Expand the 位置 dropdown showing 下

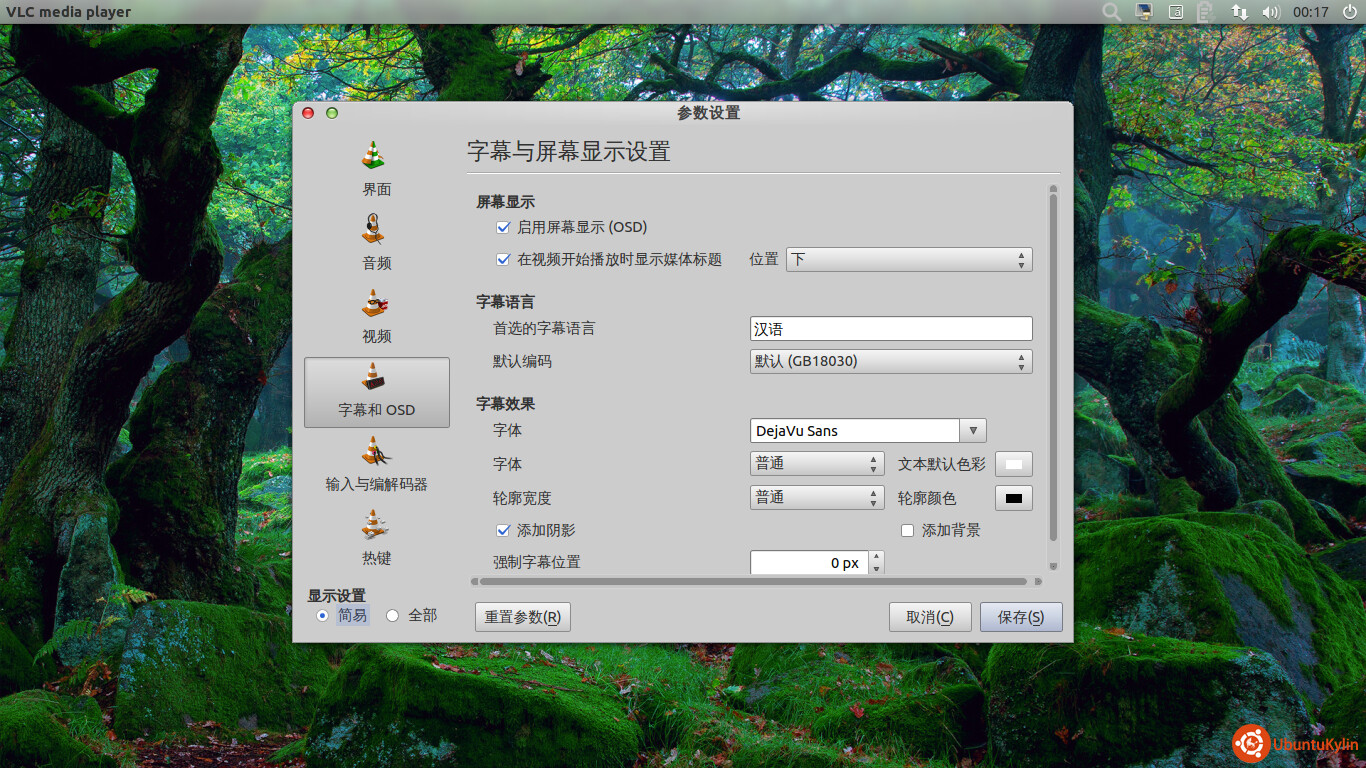click(x=908, y=260)
